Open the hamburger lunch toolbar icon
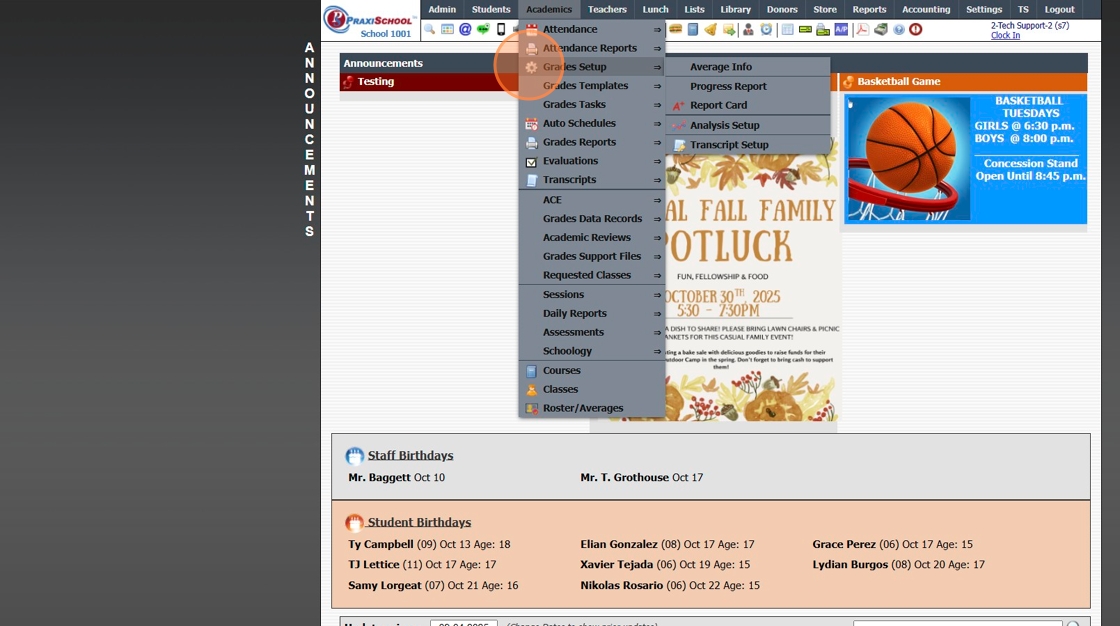 coord(675,29)
